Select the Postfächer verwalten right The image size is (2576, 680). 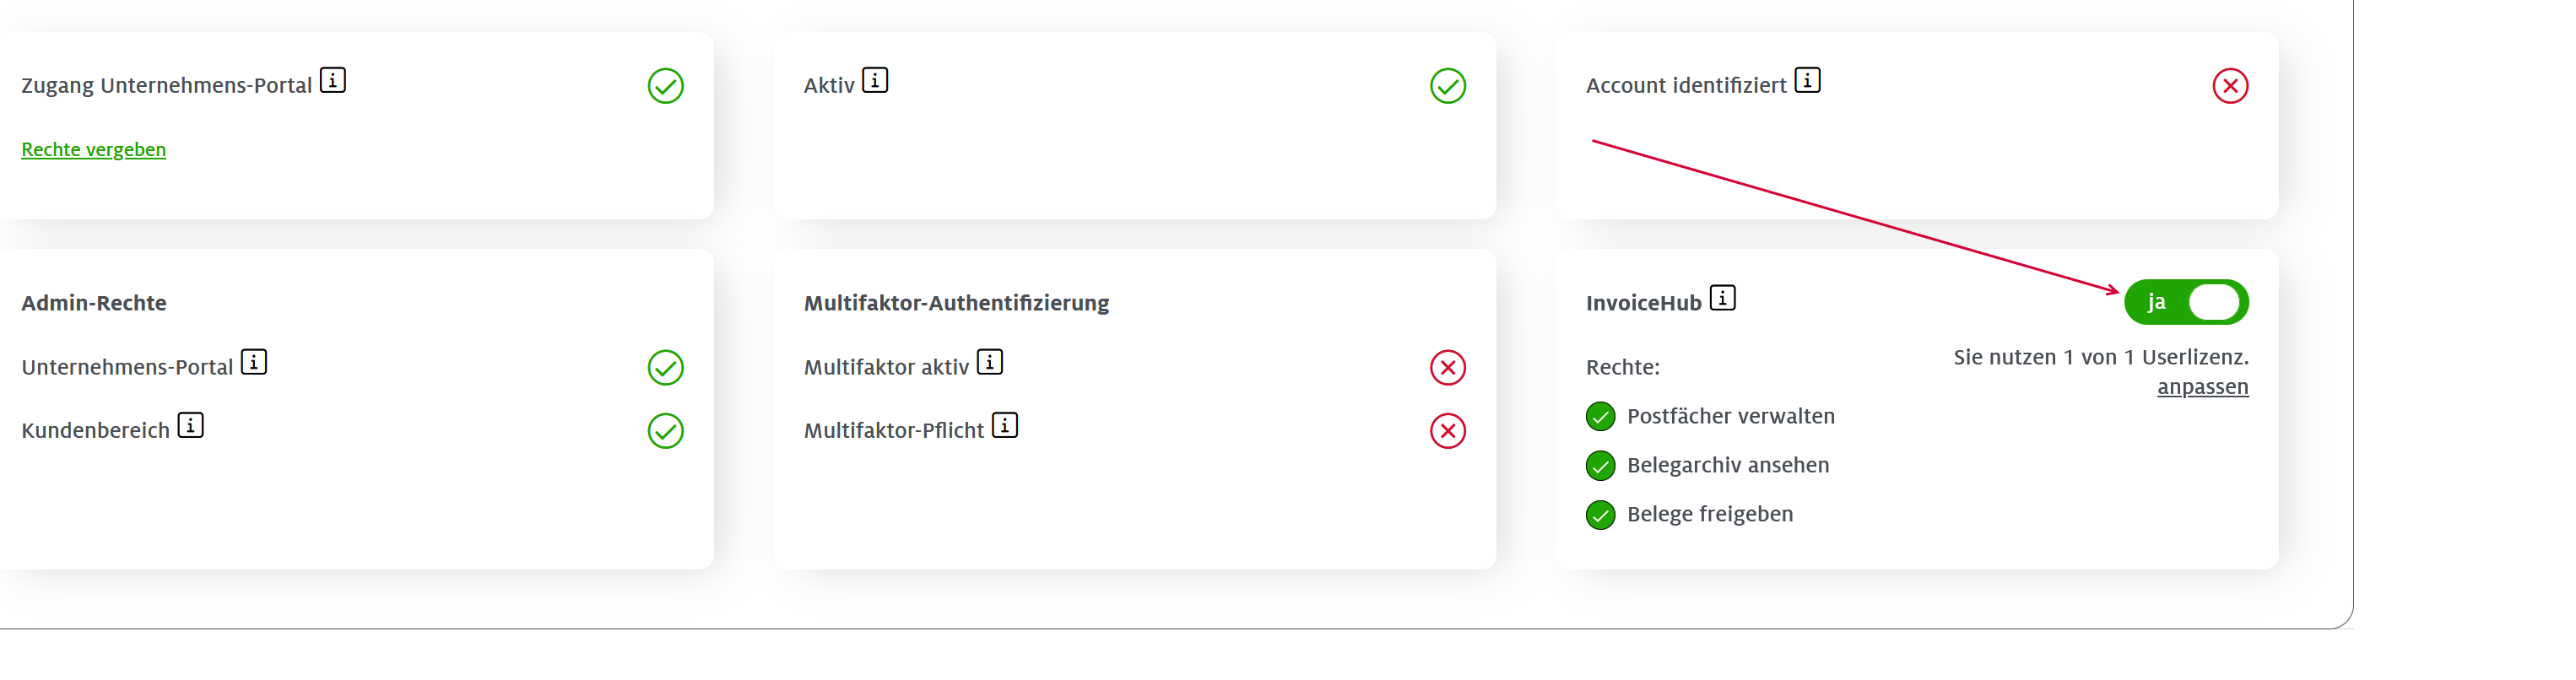coord(1710,416)
